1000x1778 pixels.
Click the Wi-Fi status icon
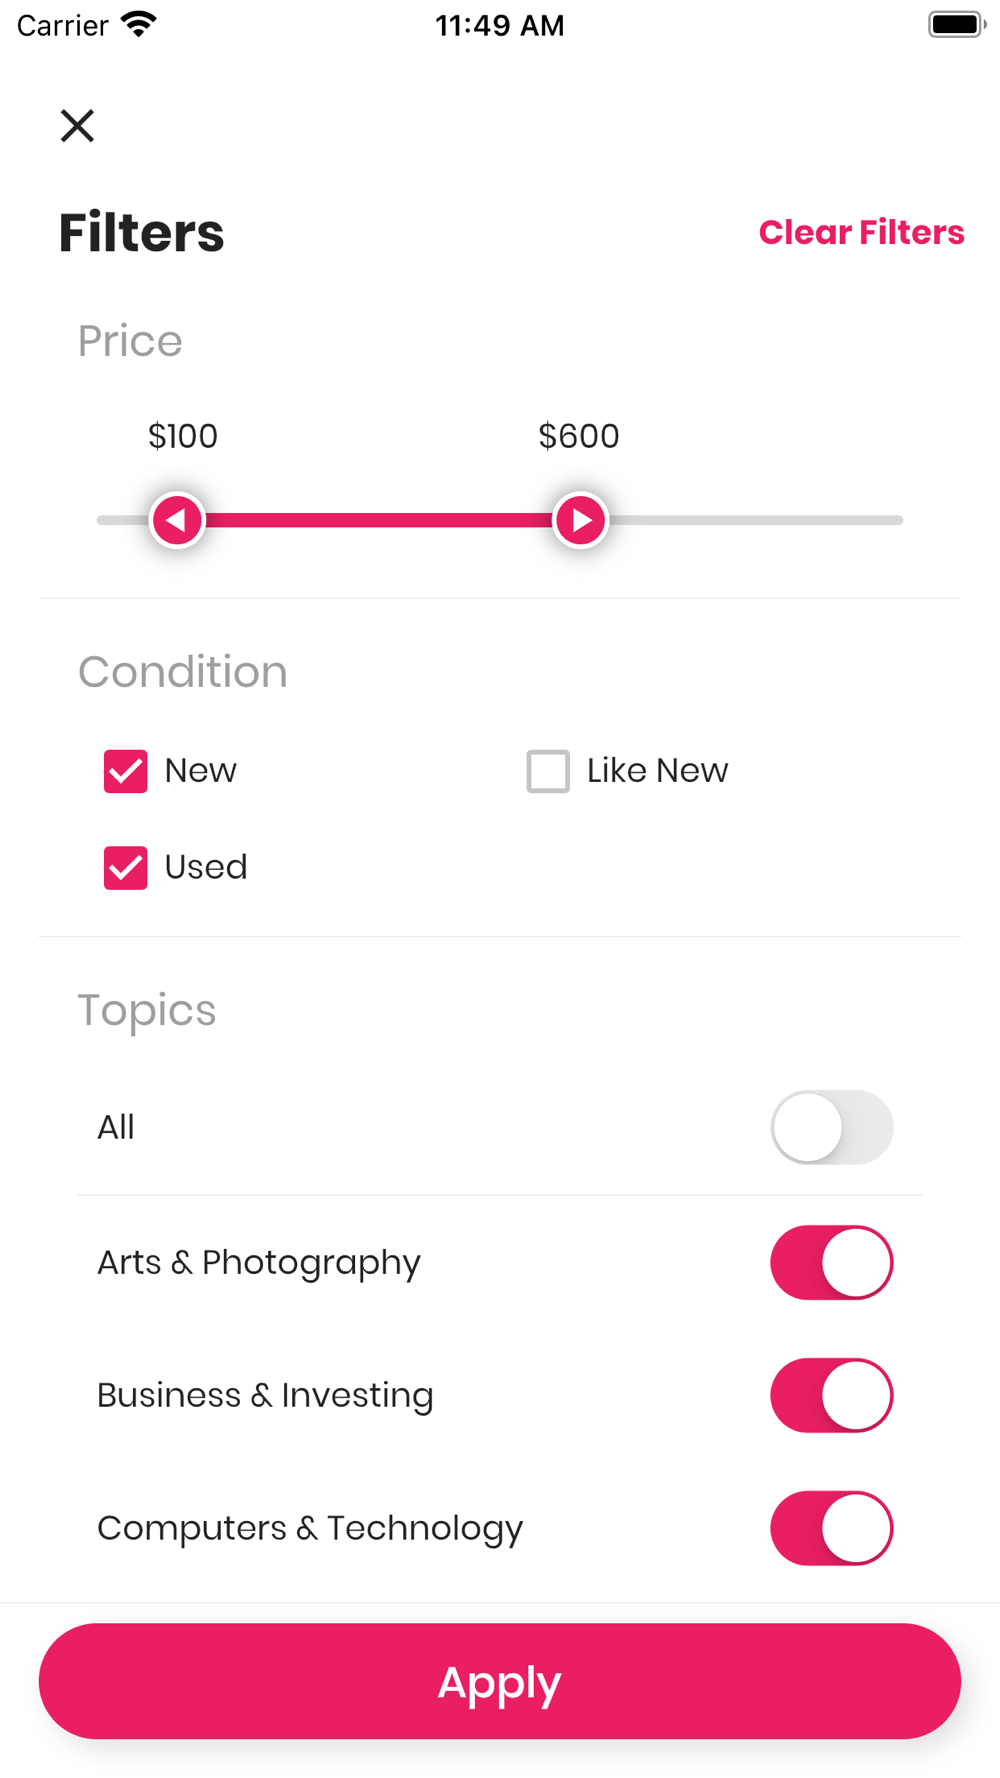click(139, 24)
